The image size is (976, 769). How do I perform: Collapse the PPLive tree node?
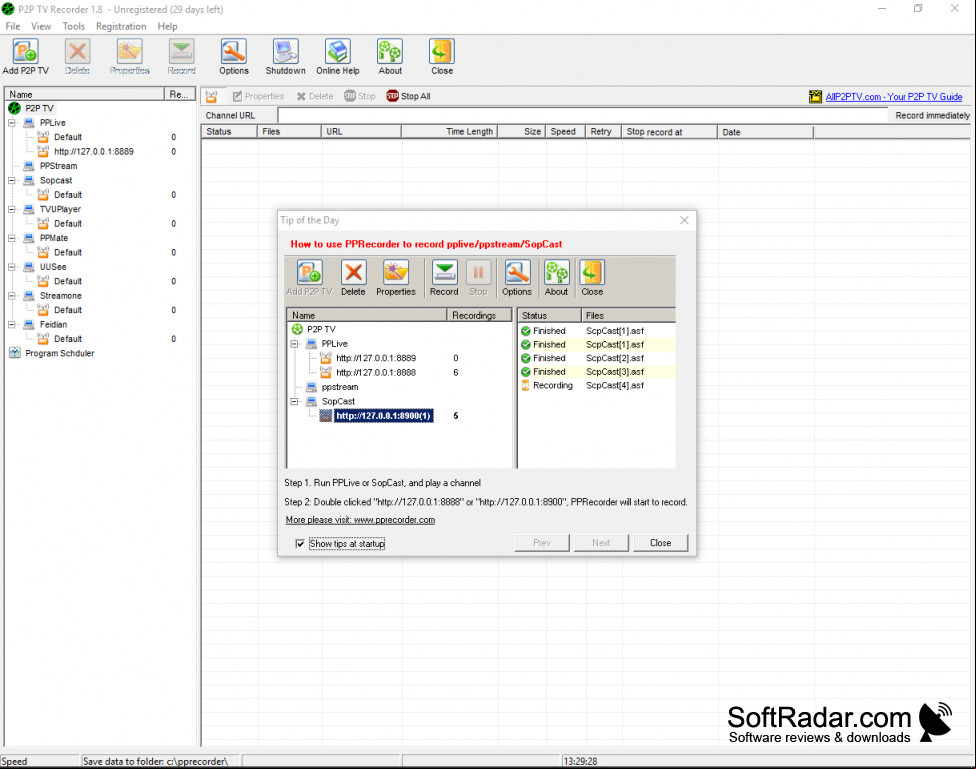(x=11, y=123)
